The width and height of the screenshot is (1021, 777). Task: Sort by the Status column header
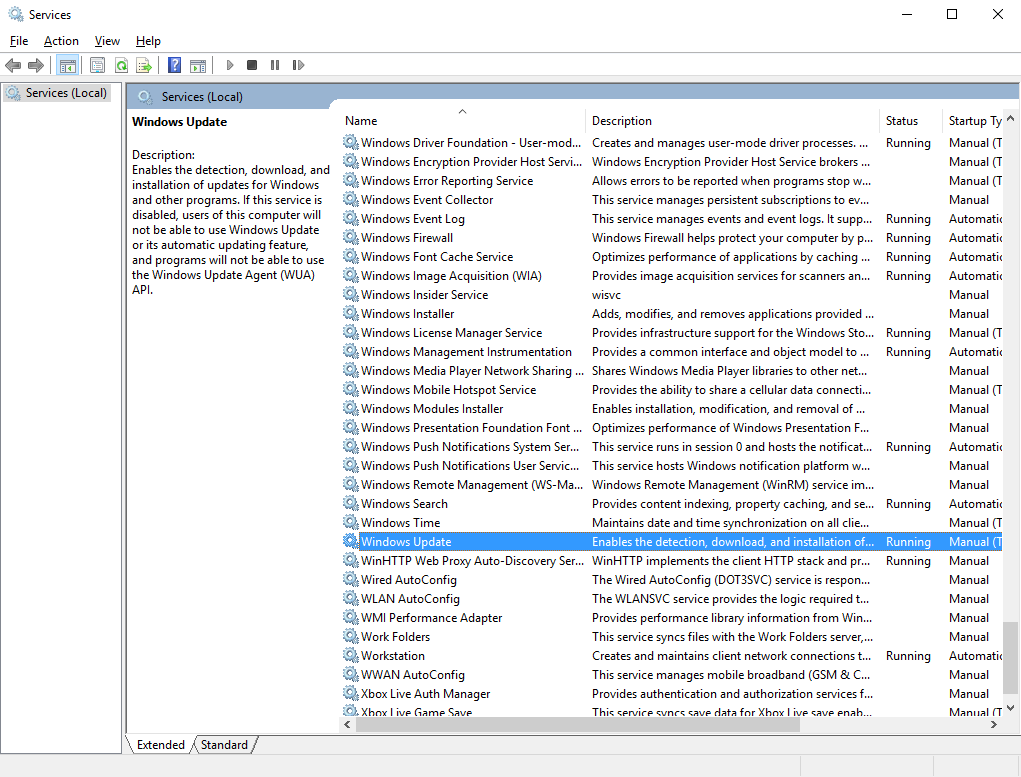click(x=910, y=120)
